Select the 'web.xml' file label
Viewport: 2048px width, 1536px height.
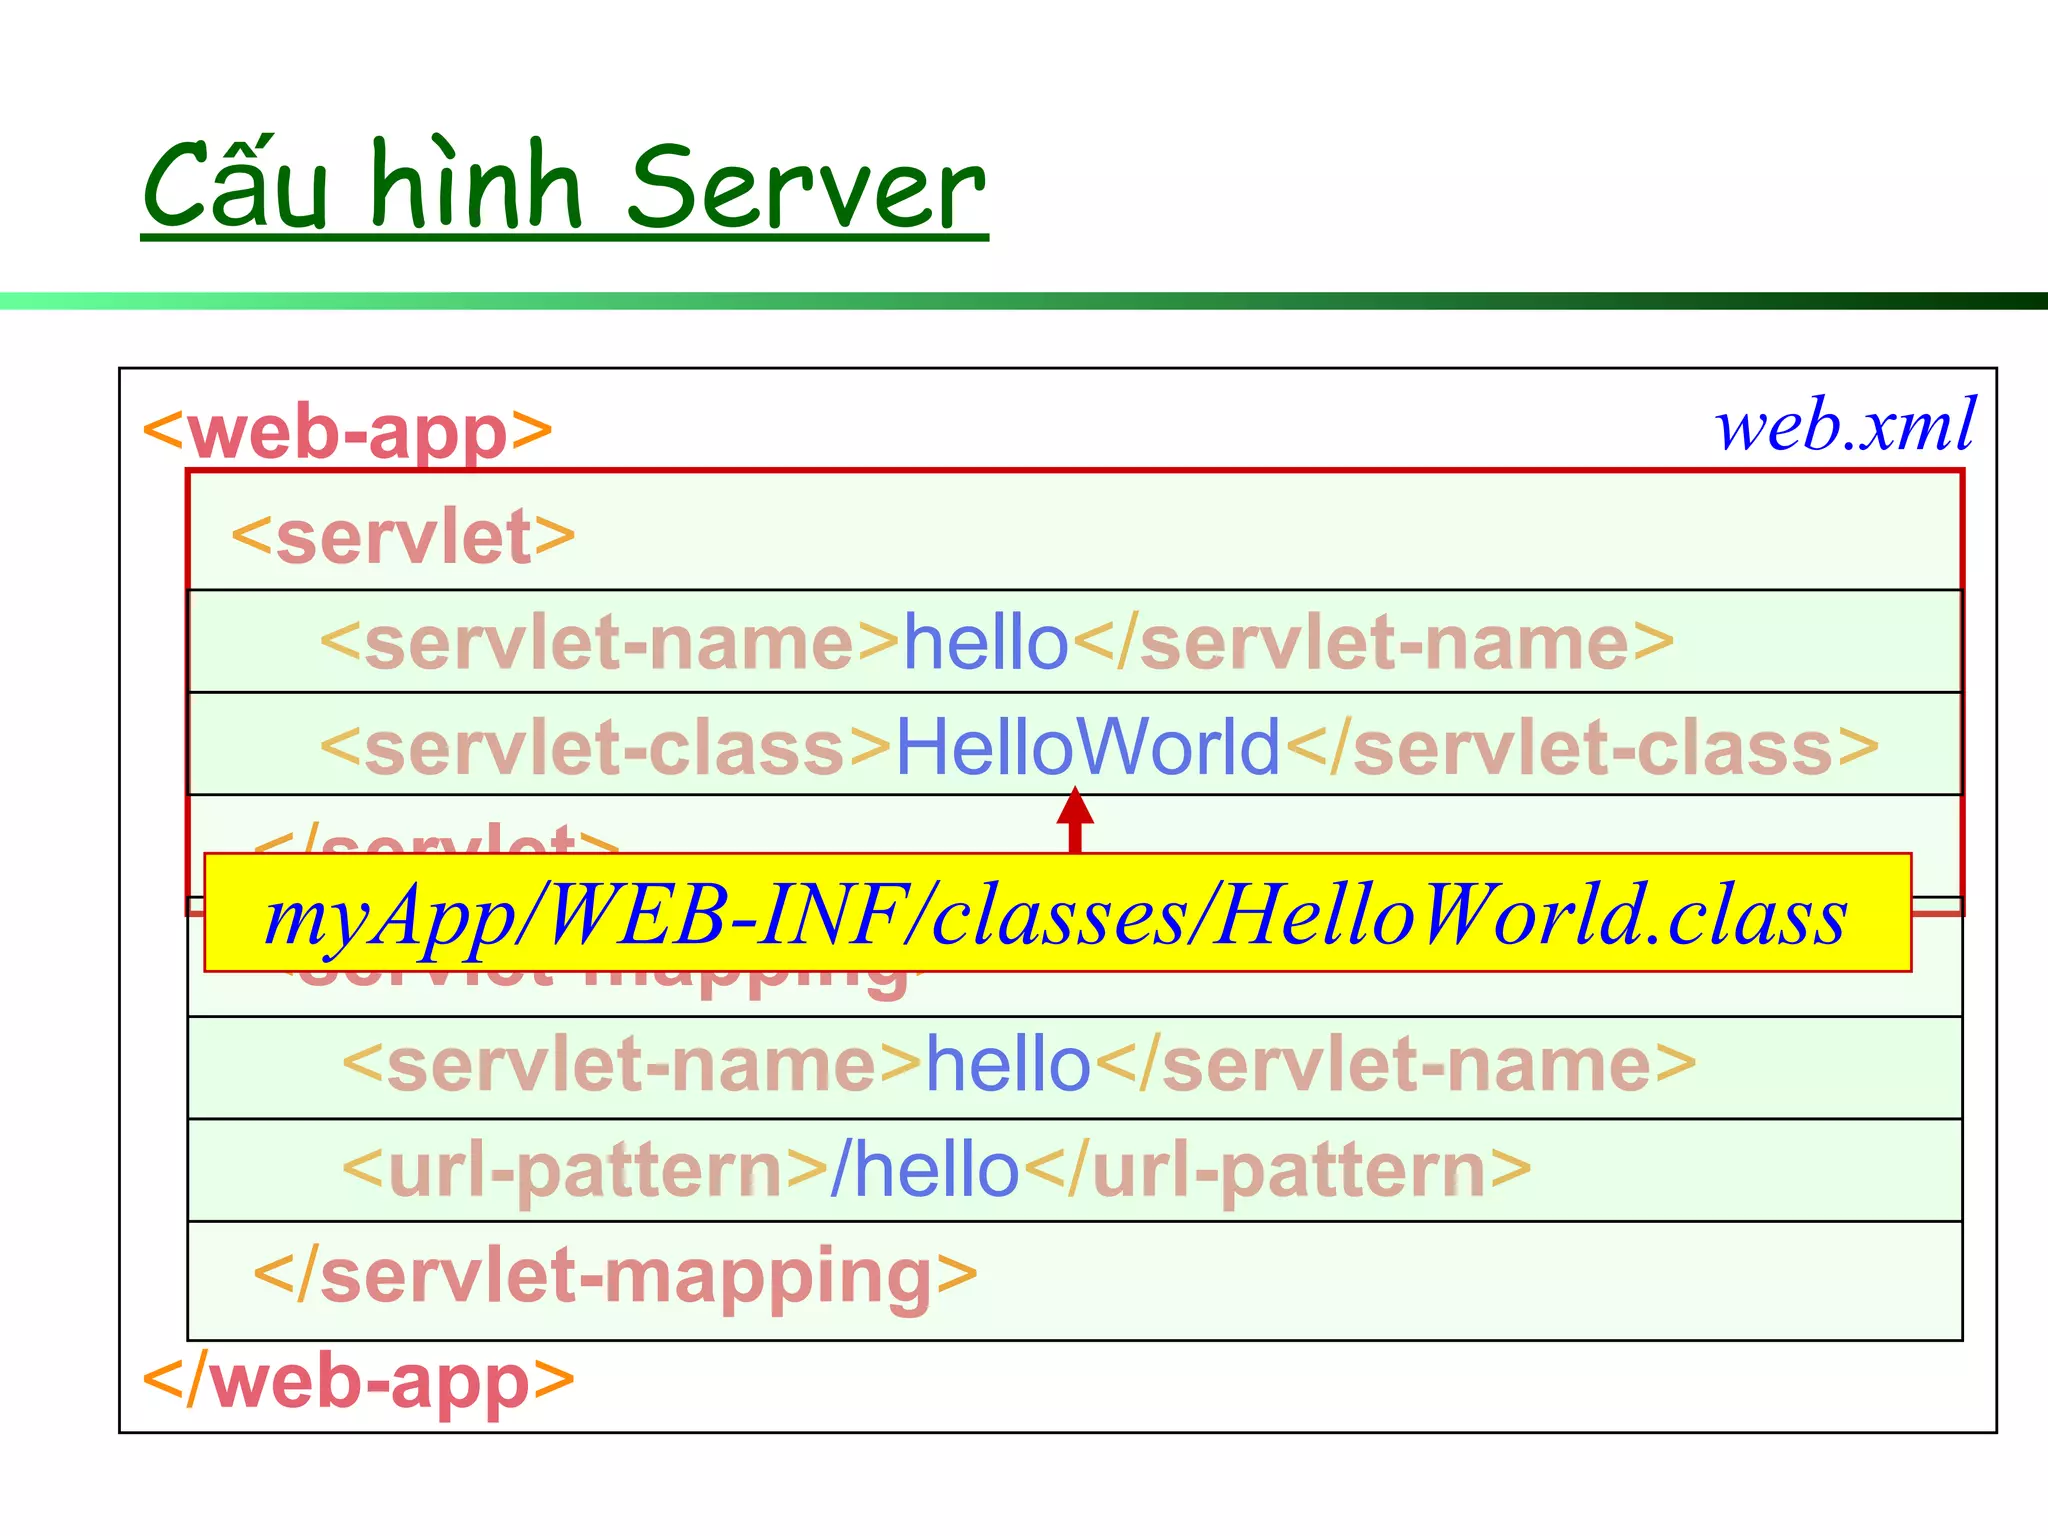pos(1845,425)
